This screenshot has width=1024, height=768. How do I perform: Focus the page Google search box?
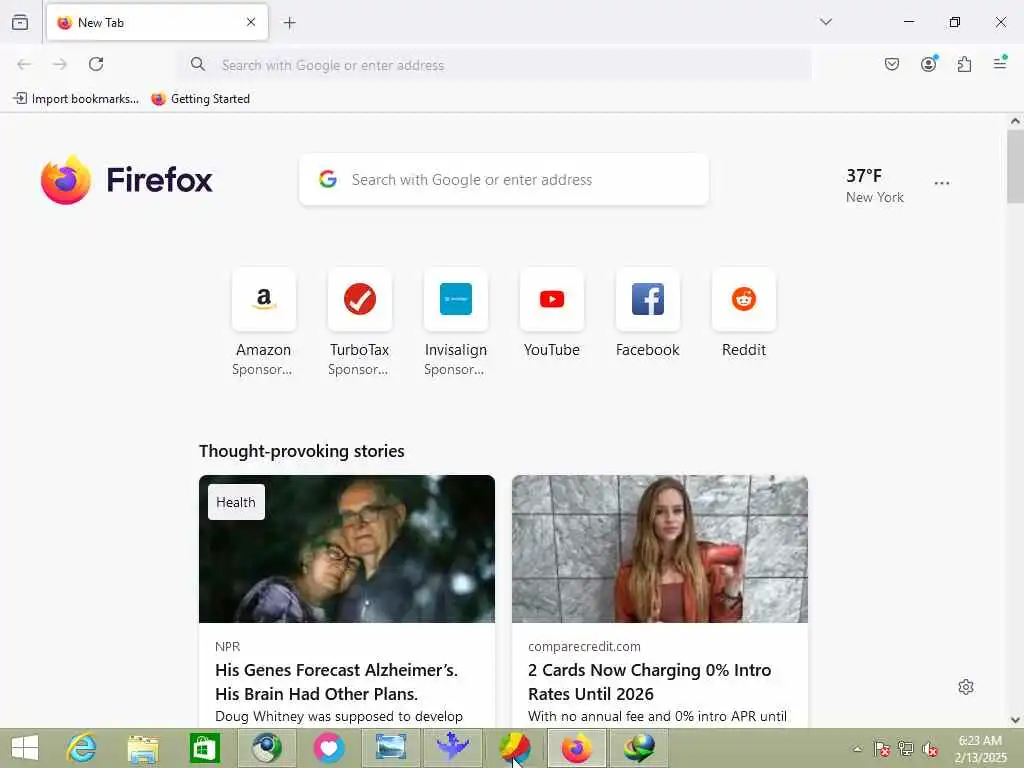[504, 180]
